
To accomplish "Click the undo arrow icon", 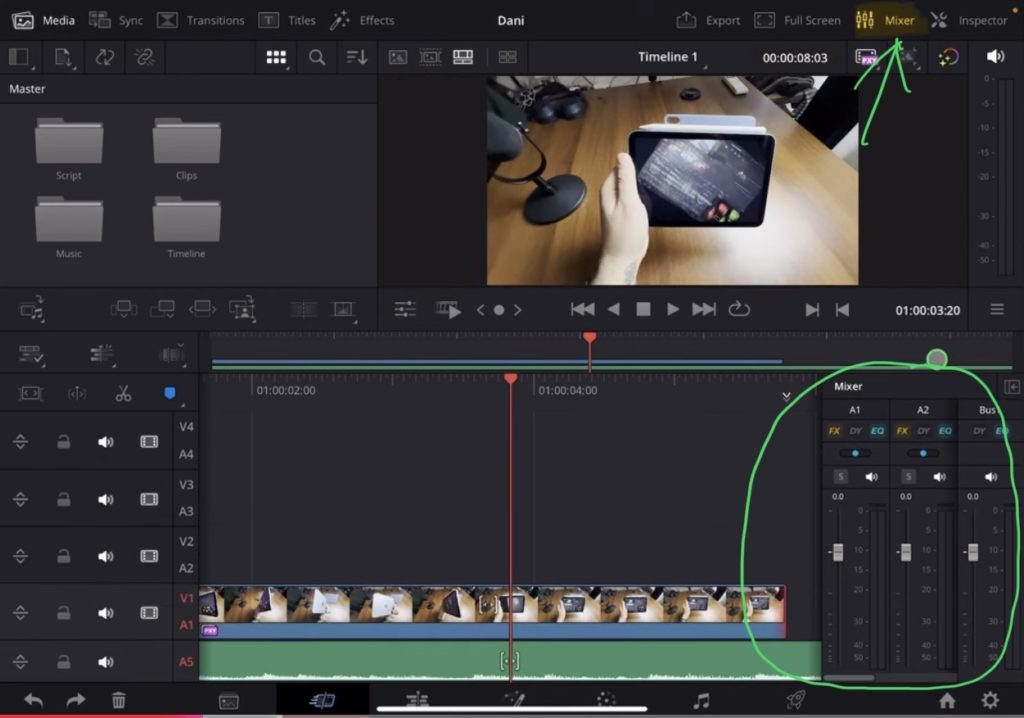I will (33, 701).
